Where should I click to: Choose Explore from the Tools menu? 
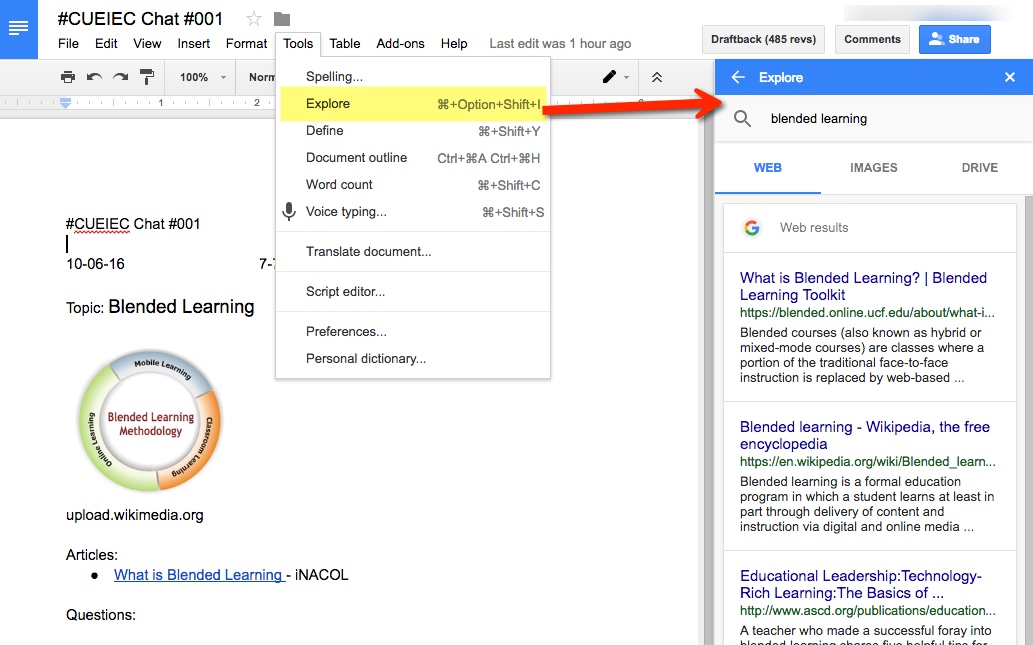point(328,104)
